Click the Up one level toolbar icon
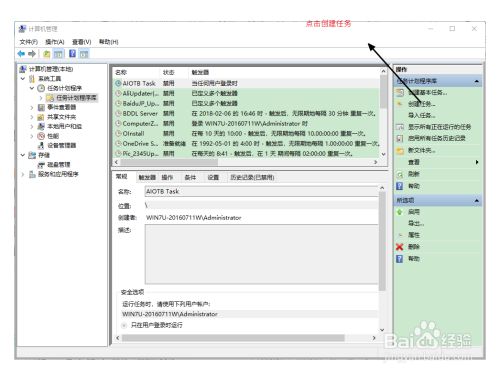 [47, 54]
